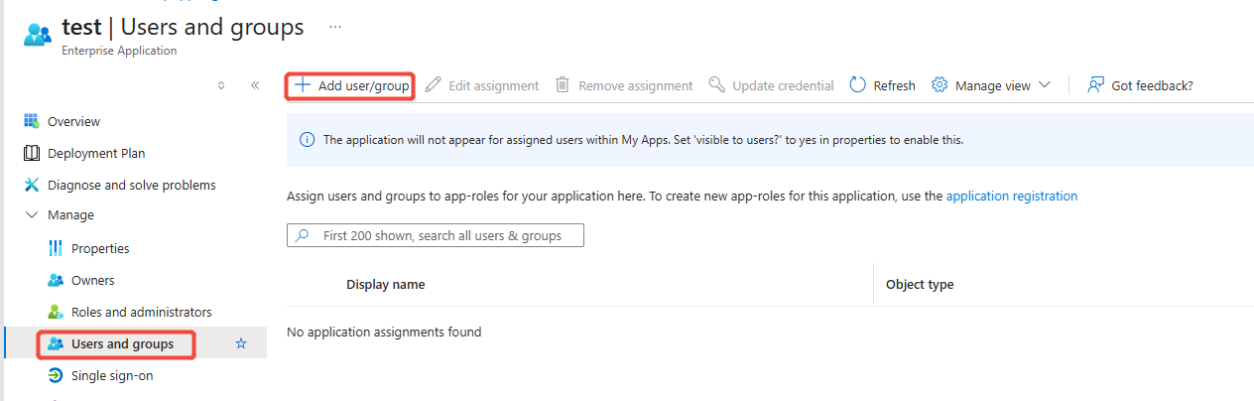The height and width of the screenshot is (401, 1254).
Task: Click 'No application assignments found' text
Action: tap(384, 331)
